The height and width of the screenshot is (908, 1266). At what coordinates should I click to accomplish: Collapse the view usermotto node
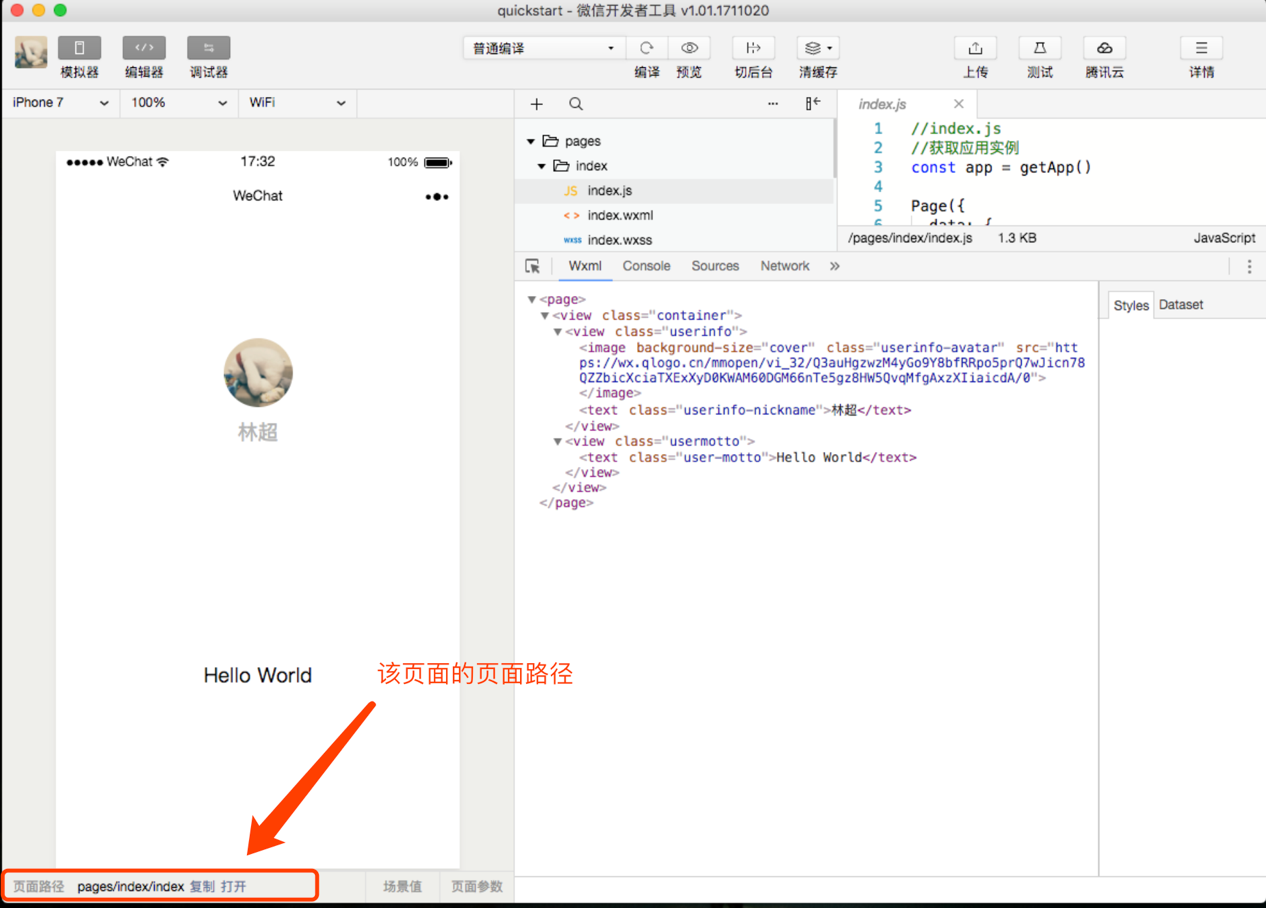[x=558, y=441]
